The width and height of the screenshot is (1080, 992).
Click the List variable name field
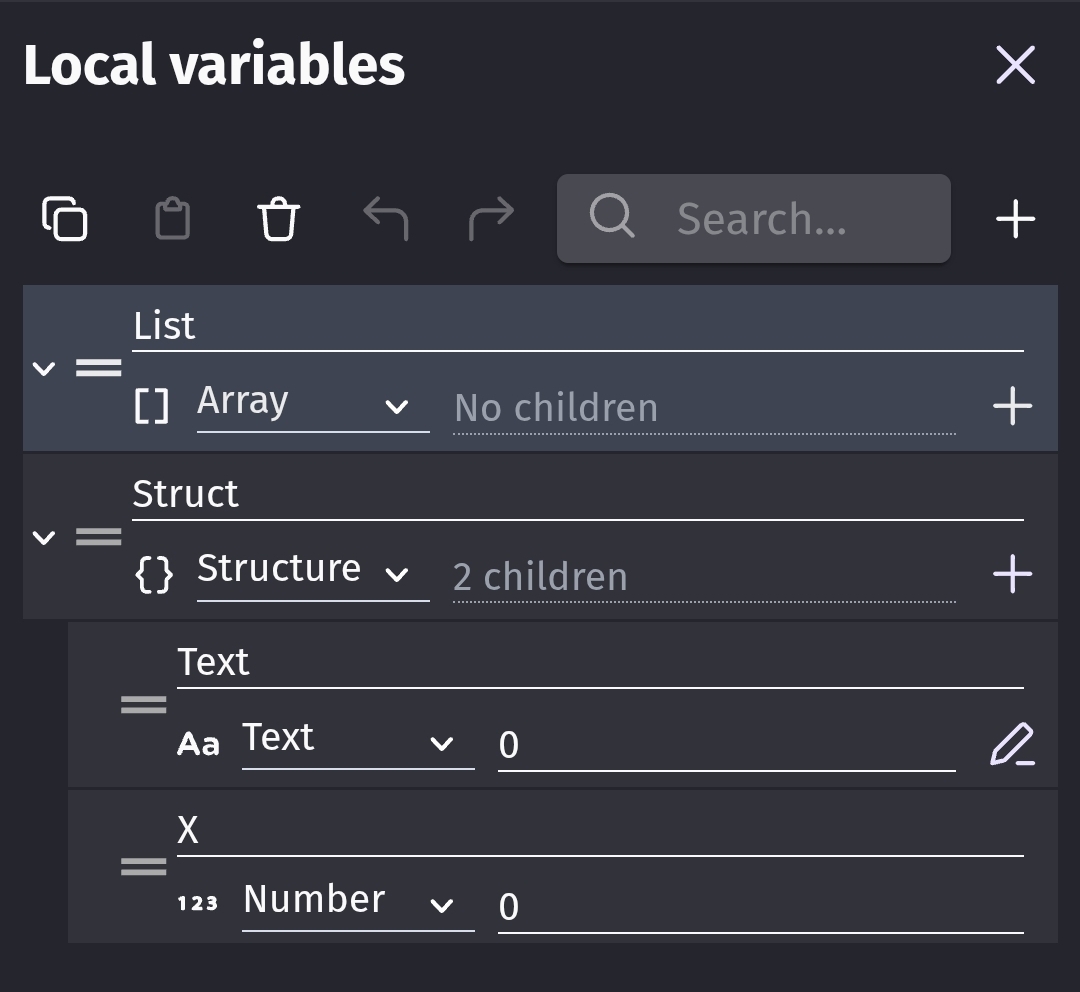[577, 327]
